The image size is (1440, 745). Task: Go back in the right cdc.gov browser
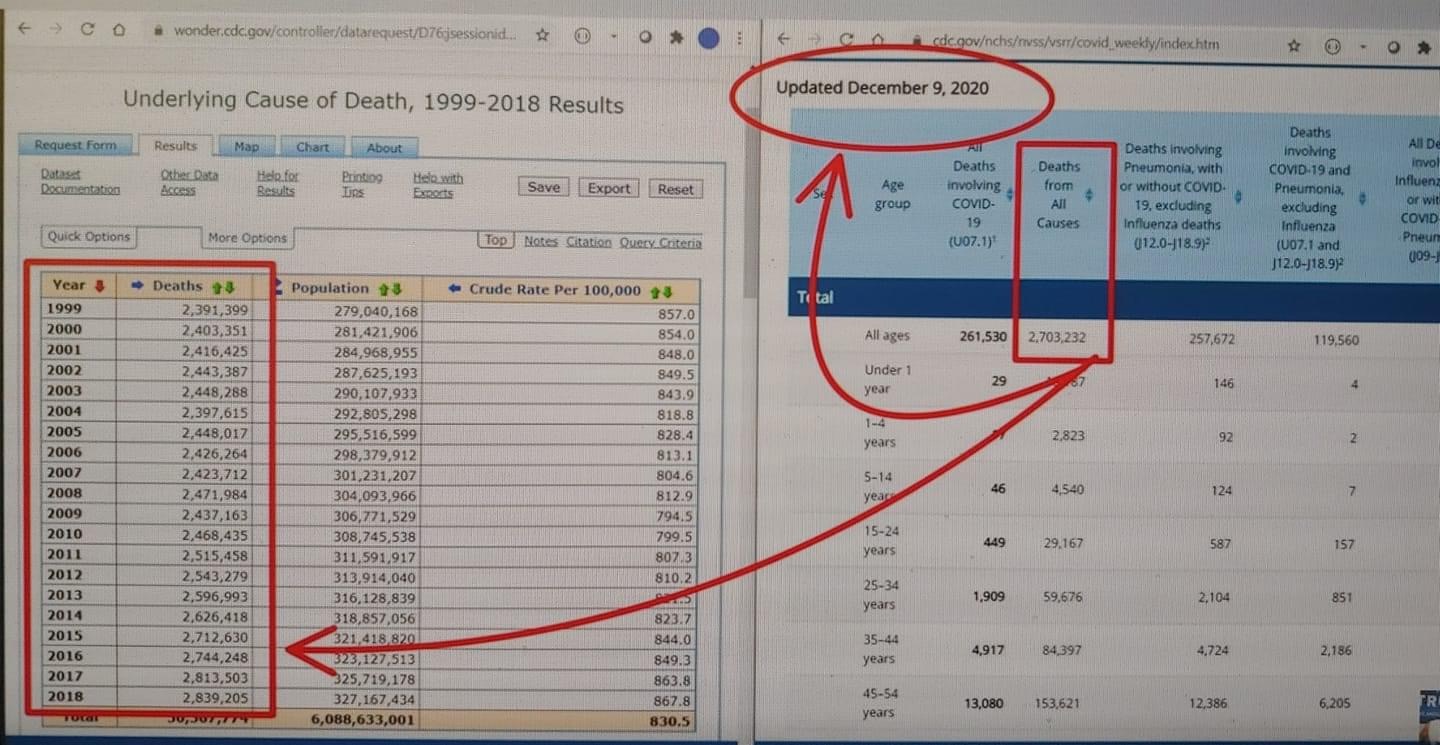784,40
